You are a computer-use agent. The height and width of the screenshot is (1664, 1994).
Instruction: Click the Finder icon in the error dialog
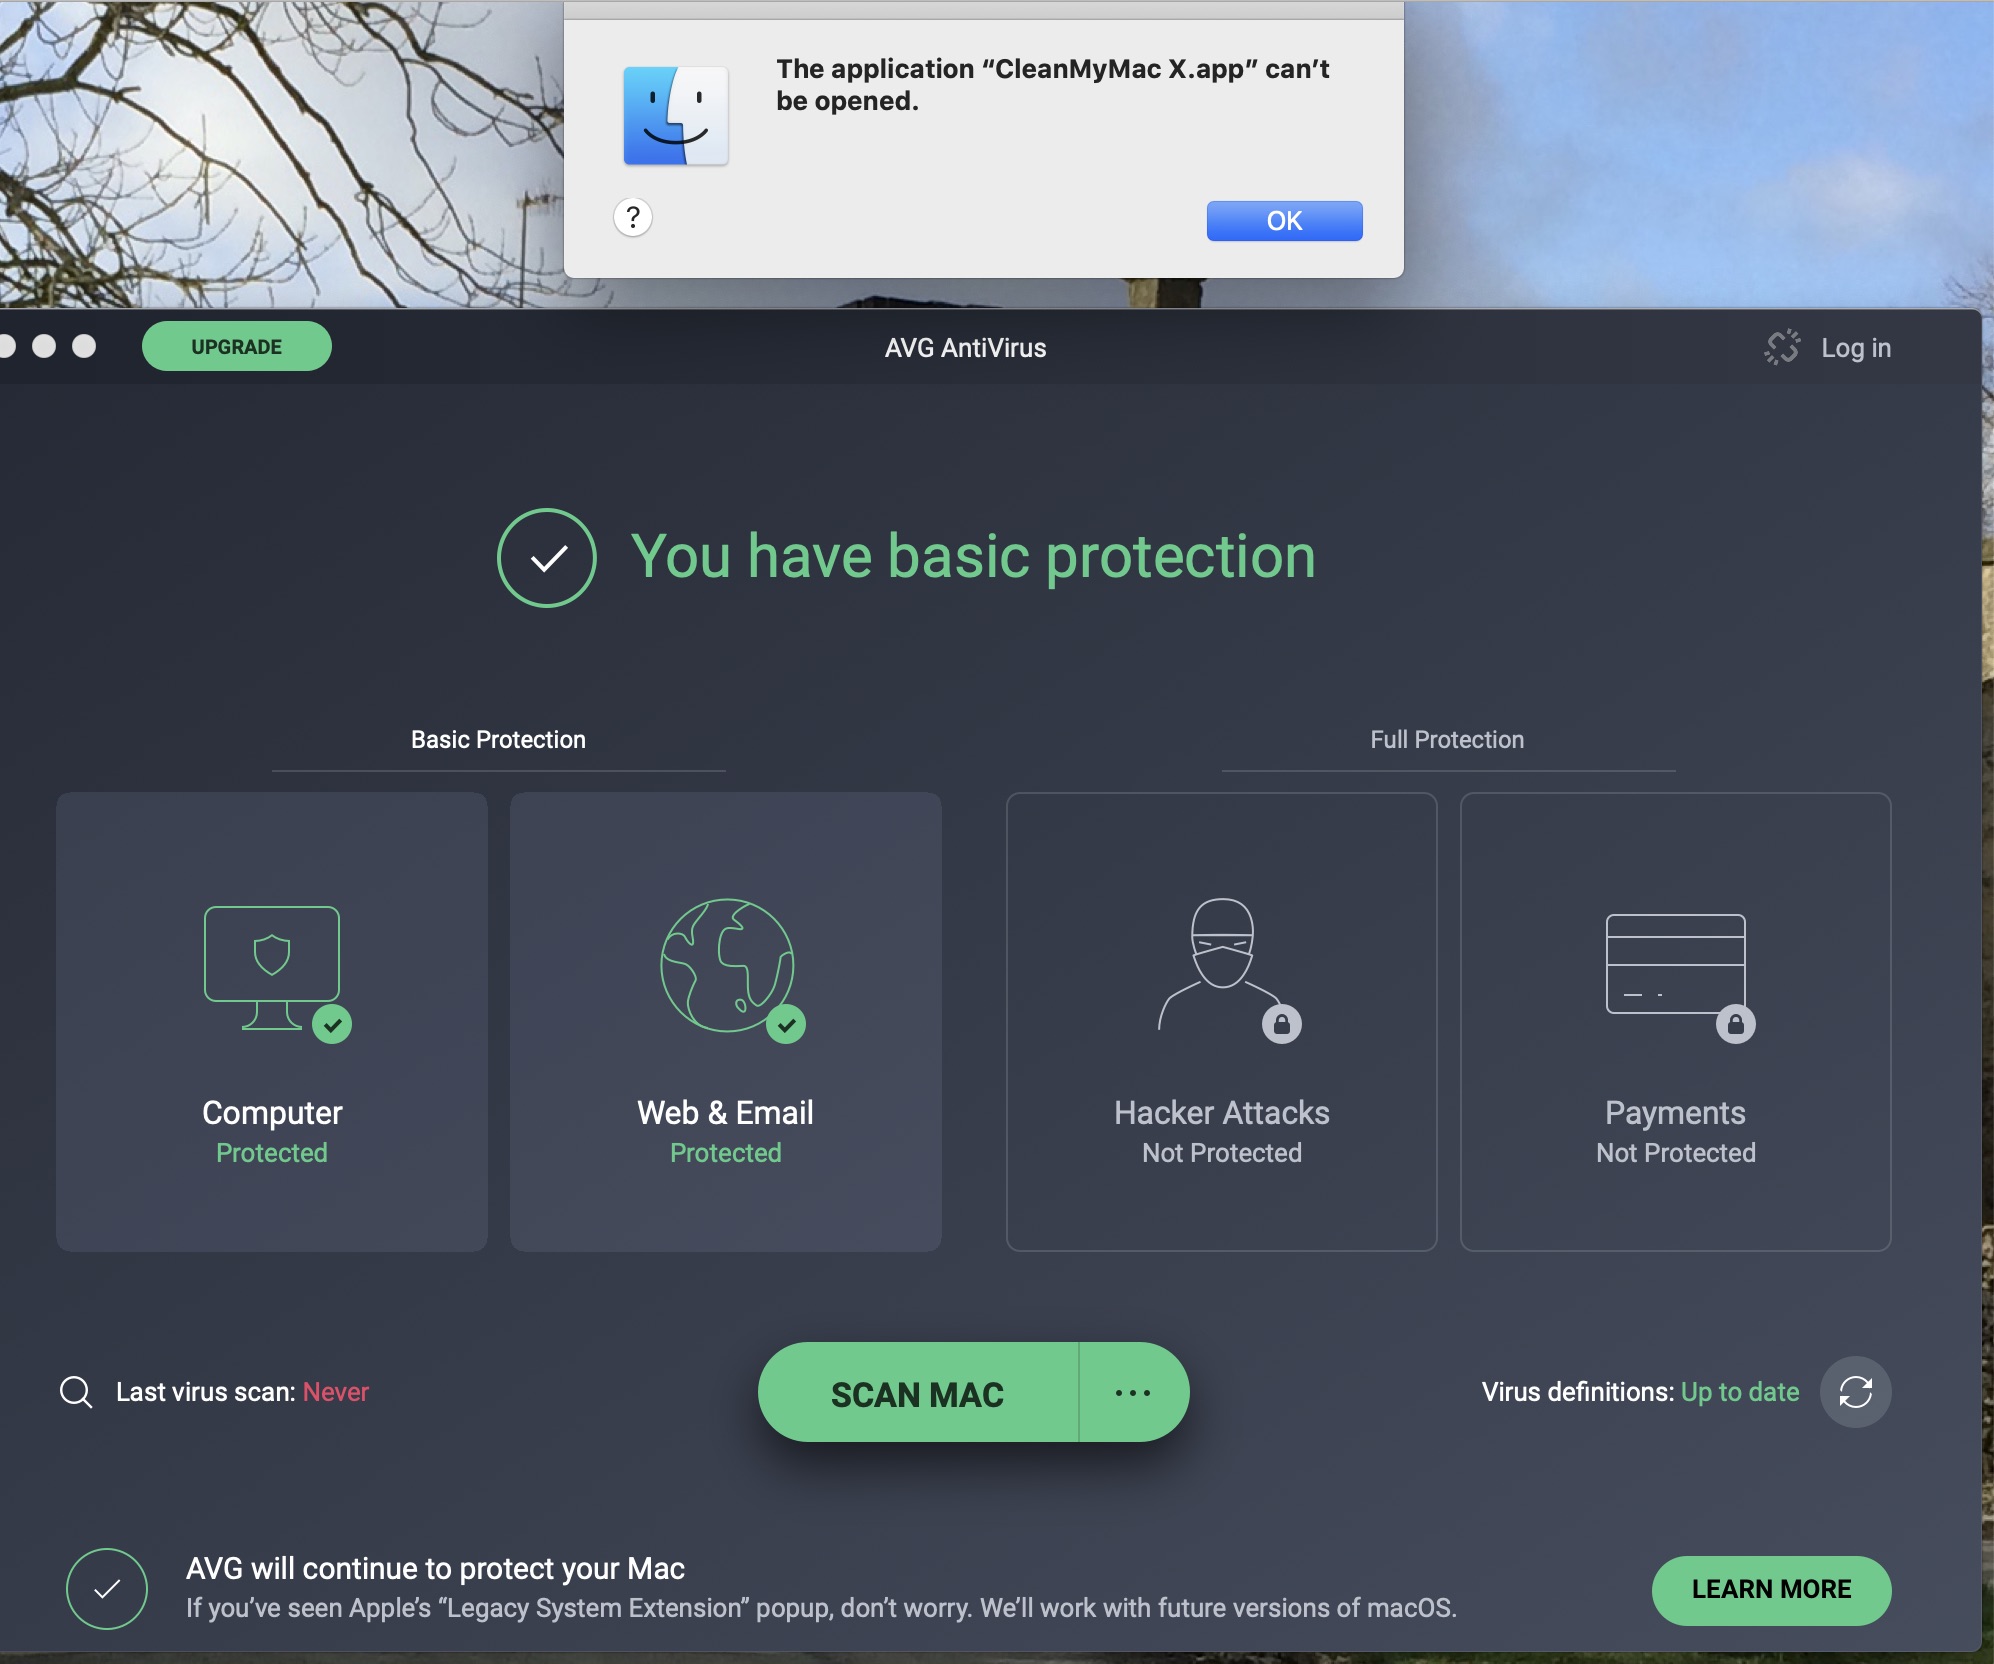pyautogui.click(x=676, y=116)
